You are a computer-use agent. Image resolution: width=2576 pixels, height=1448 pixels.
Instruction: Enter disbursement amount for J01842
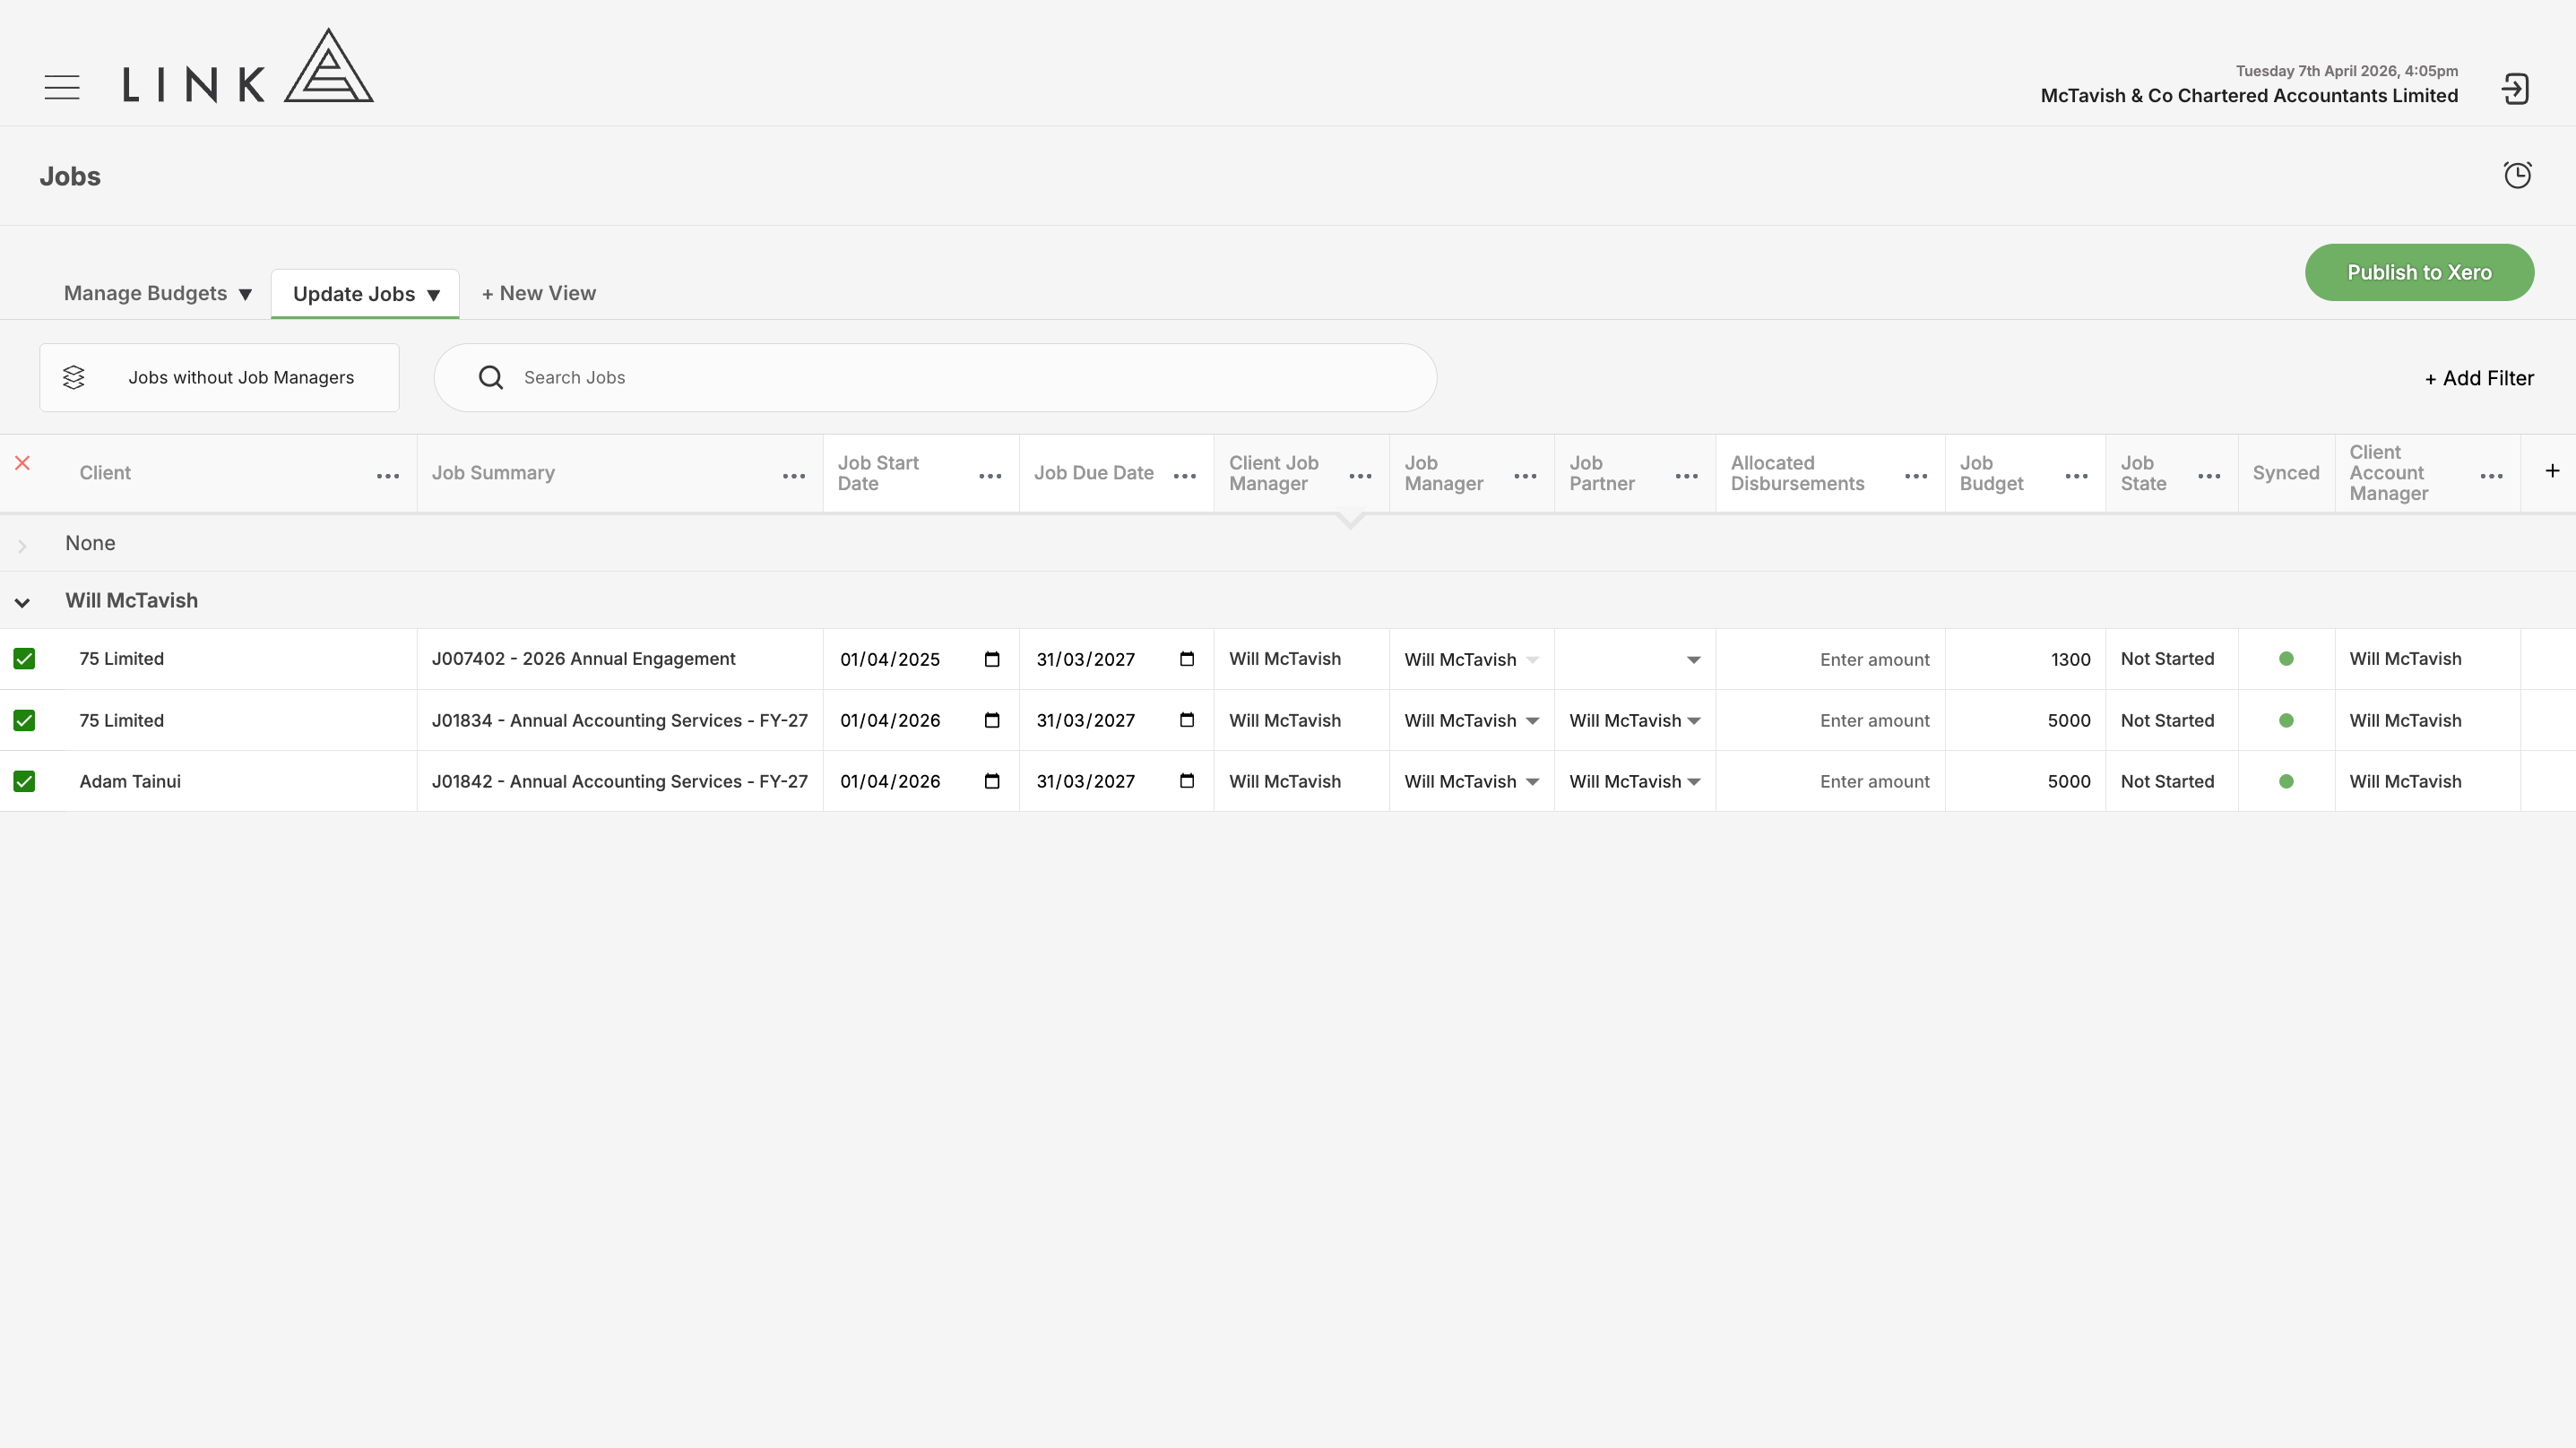(1830, 782)
